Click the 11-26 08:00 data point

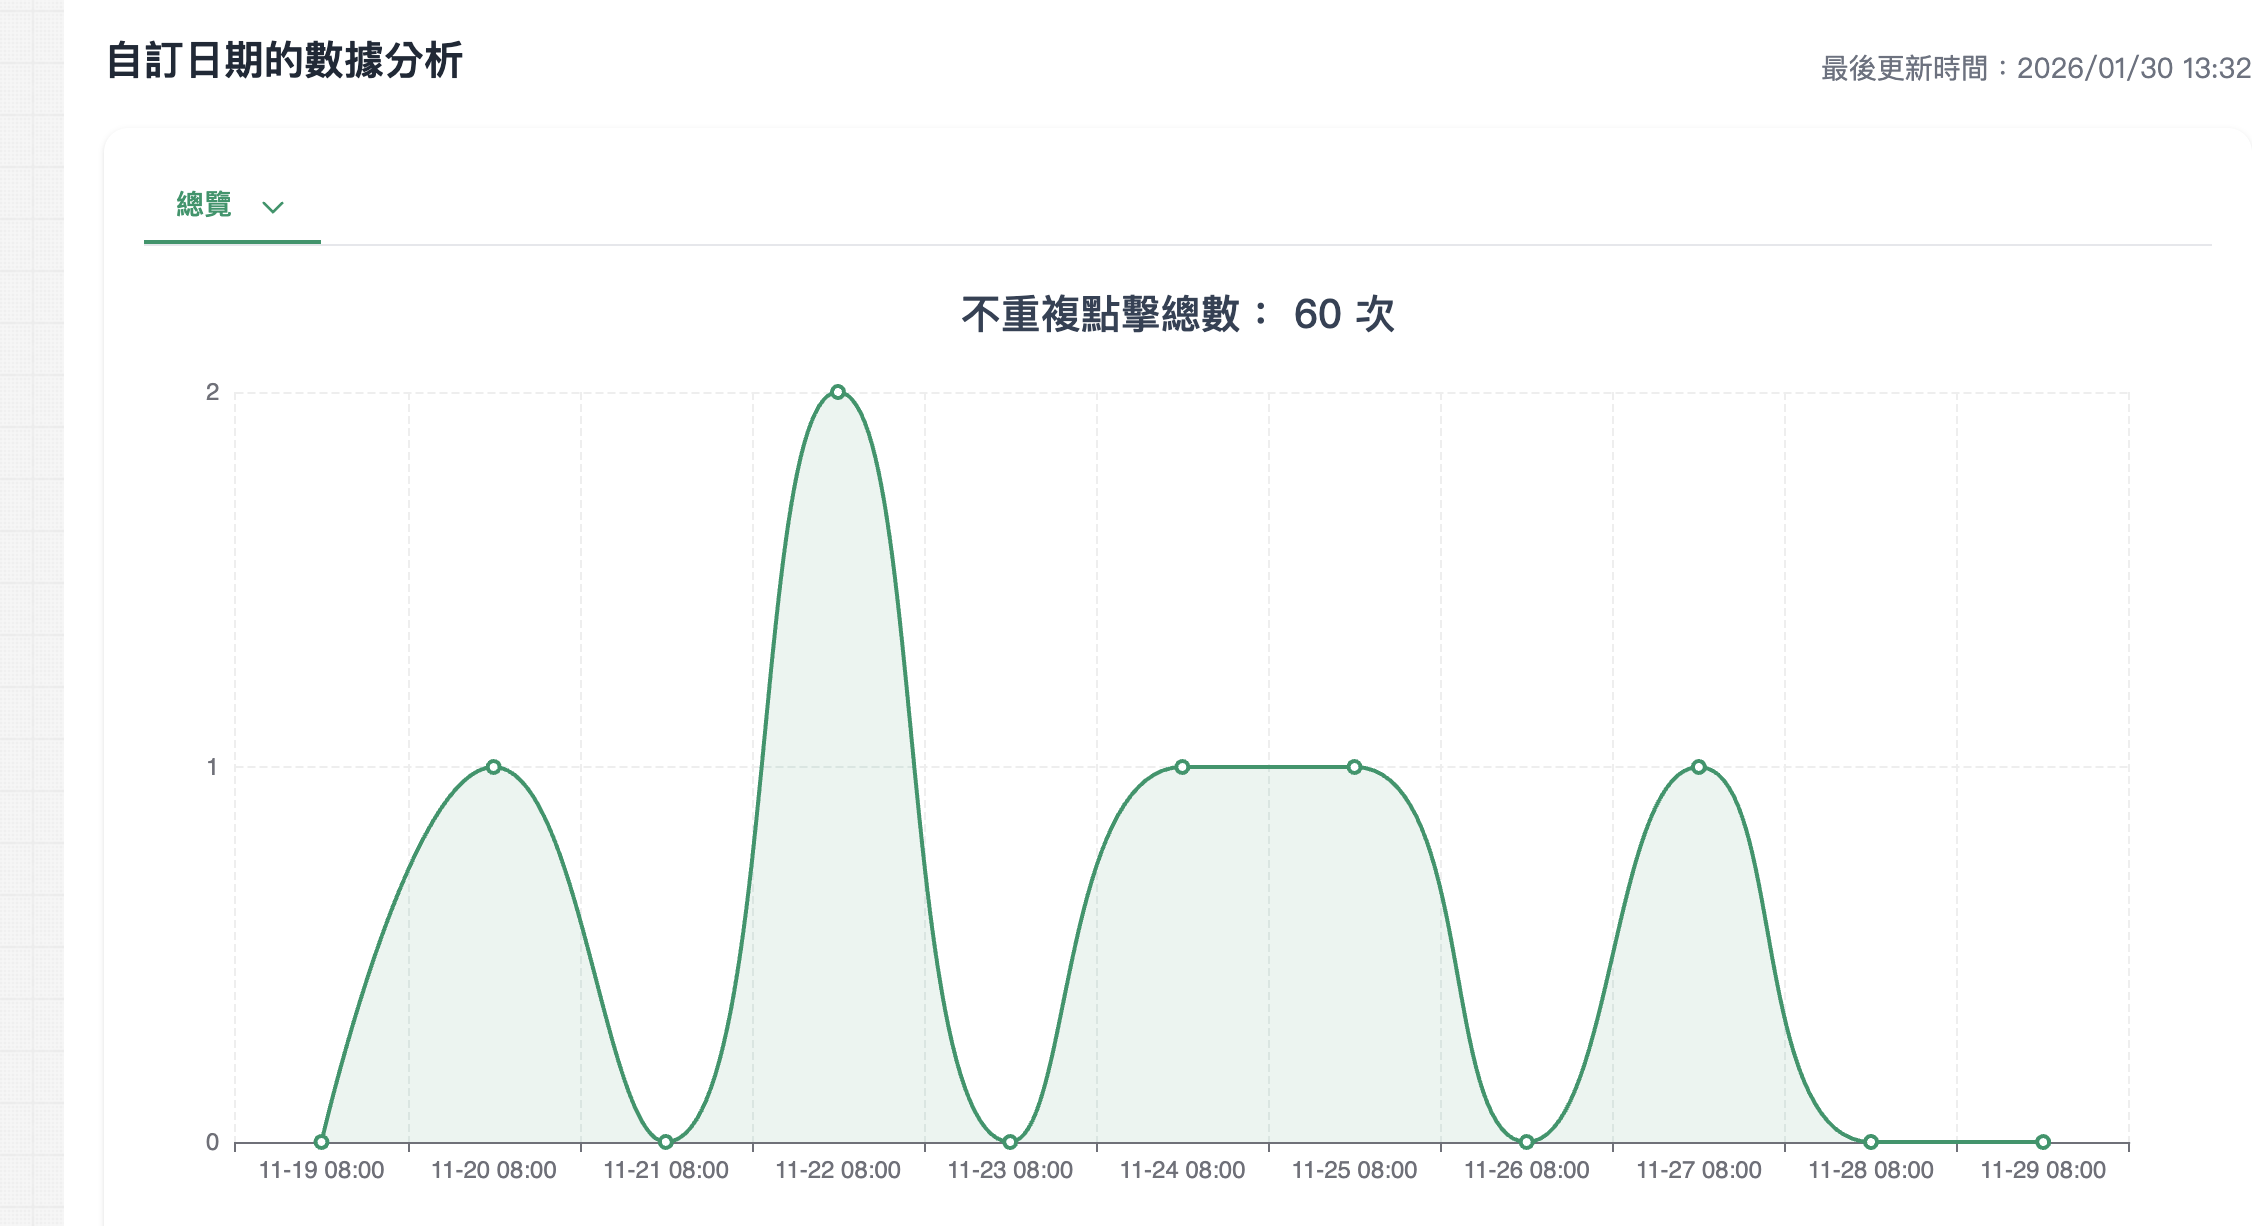1526,1142
